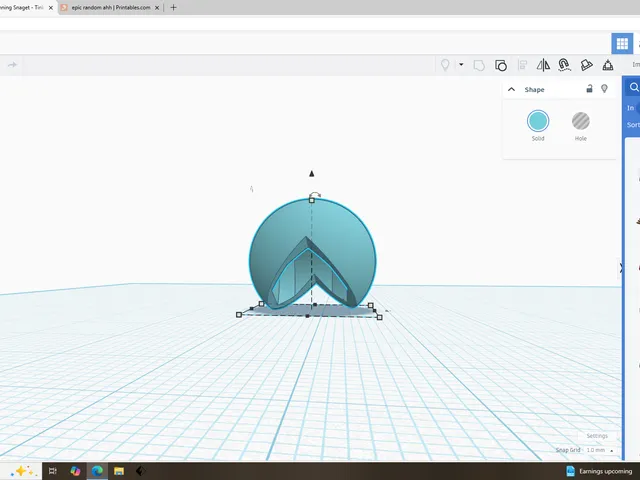Select the Mirror tool icon
The height and width of the screenshot is (480, 640).
pos(543,65)
